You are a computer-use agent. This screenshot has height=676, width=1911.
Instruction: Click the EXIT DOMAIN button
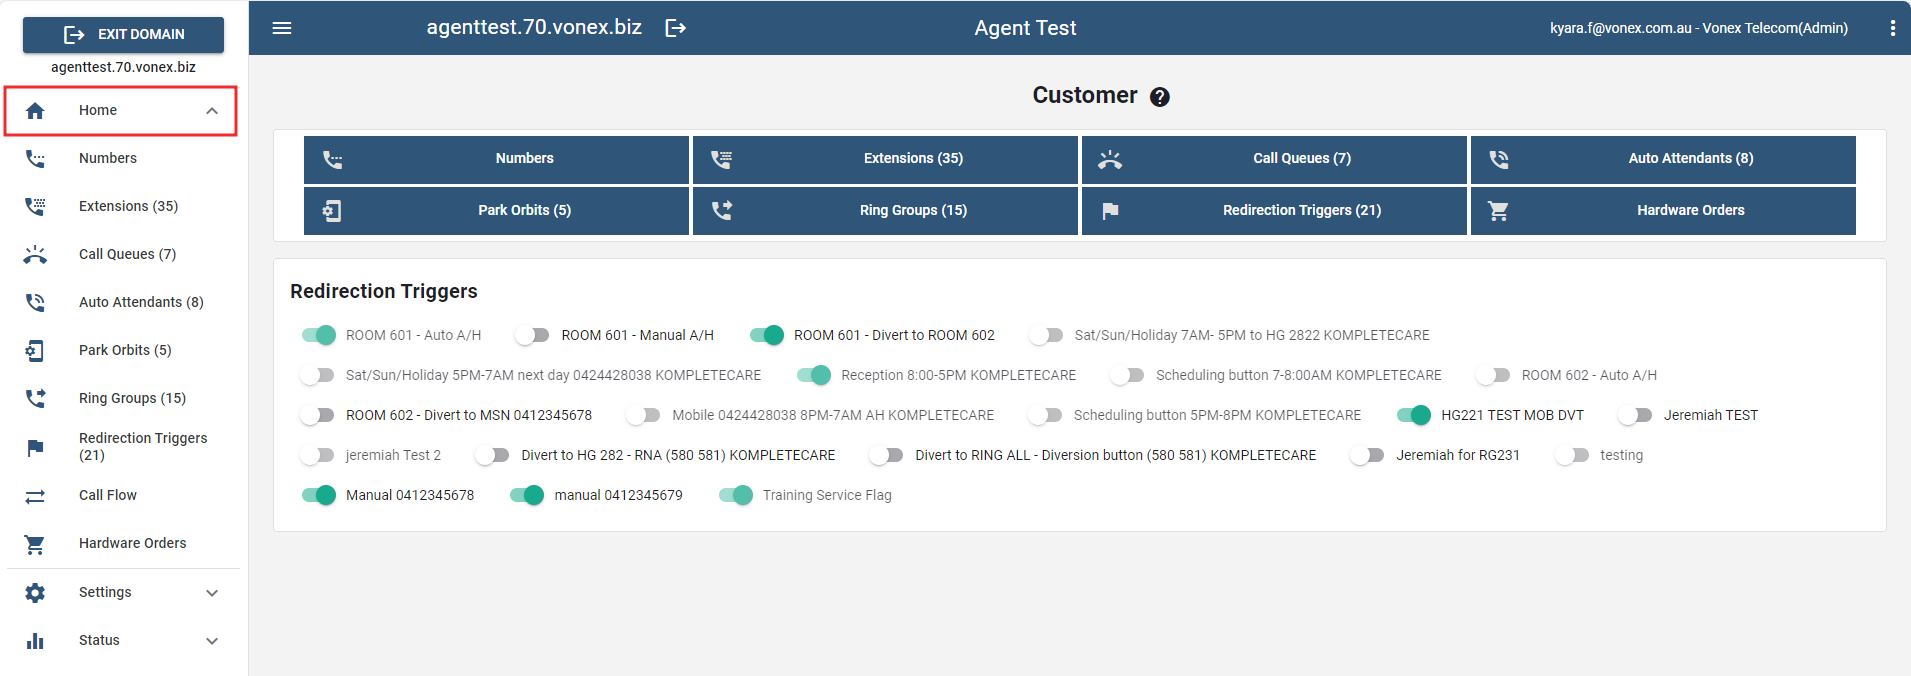click(123, 34)
